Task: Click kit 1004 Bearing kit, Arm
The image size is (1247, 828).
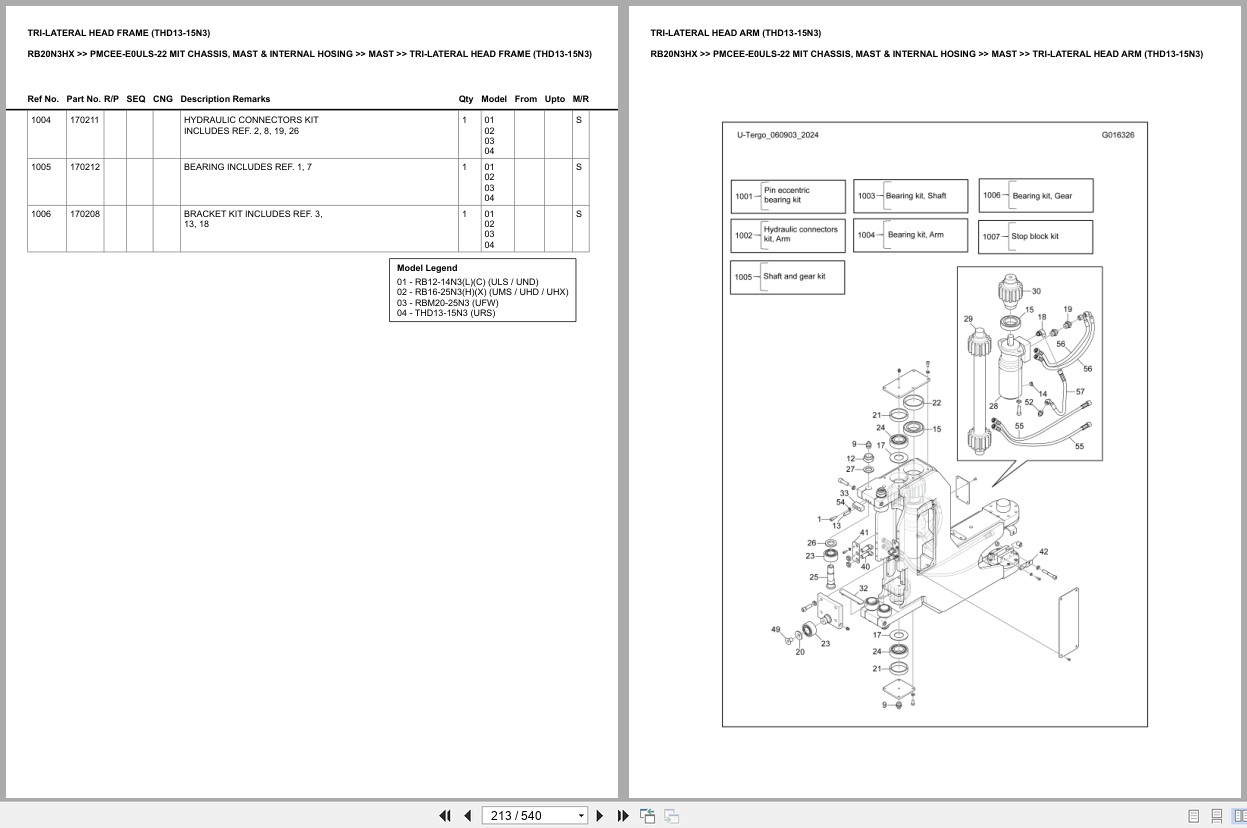Action: [x=910, y=235]
